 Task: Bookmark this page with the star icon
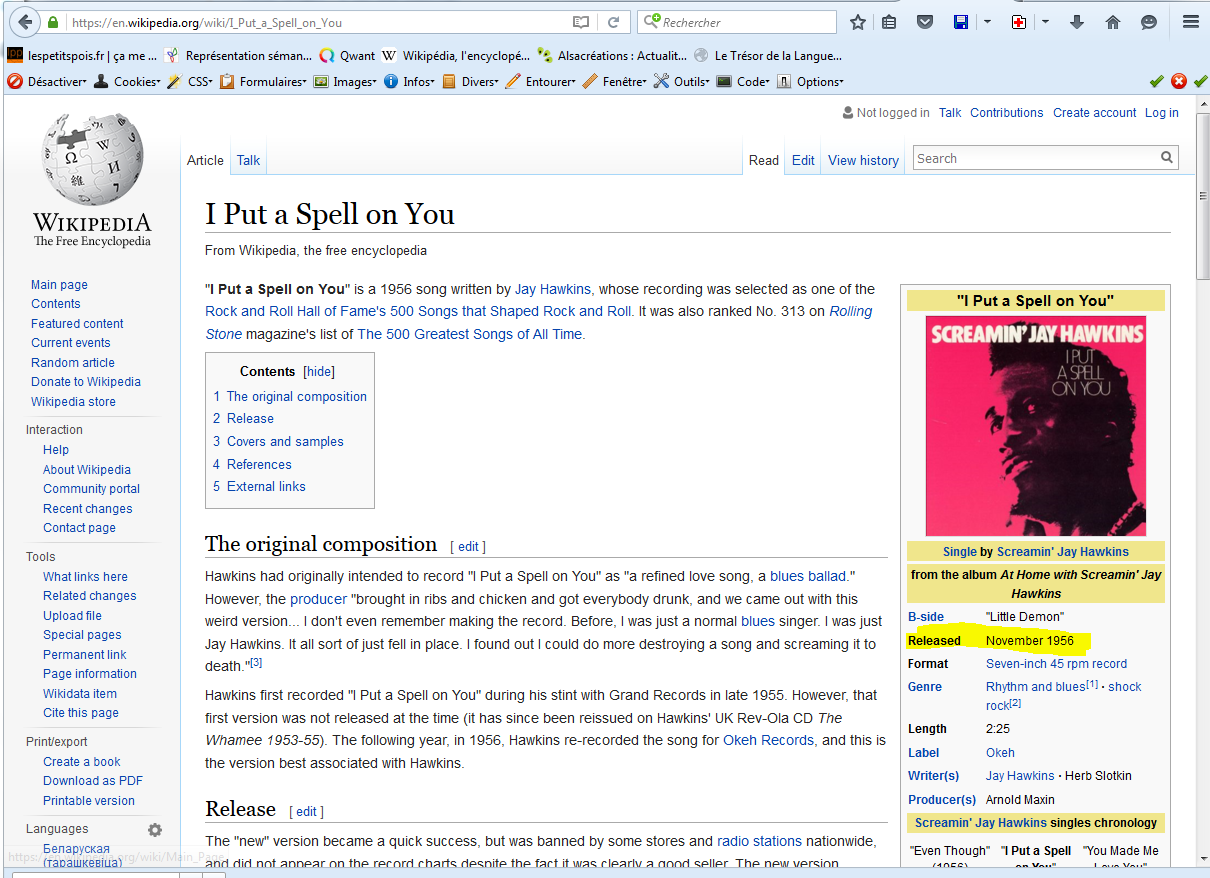click(857, 22)
